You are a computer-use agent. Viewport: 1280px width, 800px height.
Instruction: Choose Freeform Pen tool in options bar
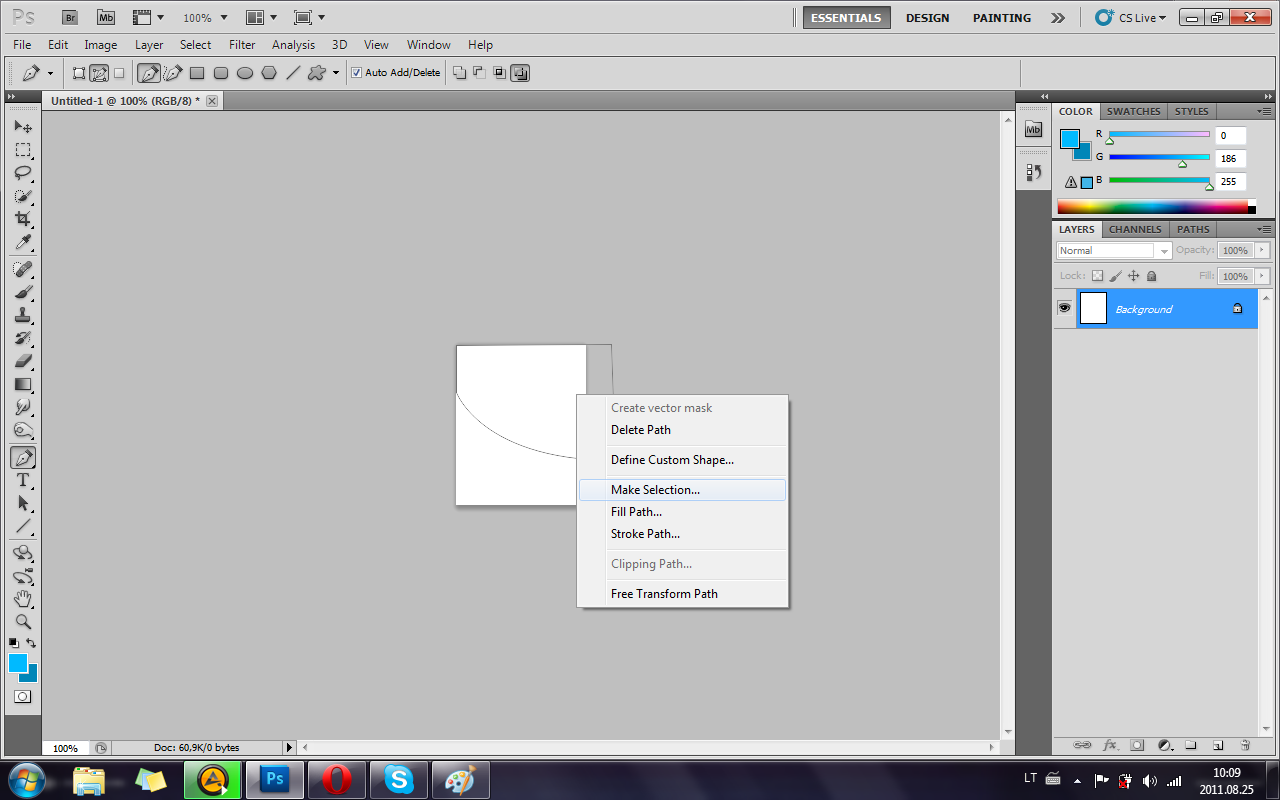point(172,73)
